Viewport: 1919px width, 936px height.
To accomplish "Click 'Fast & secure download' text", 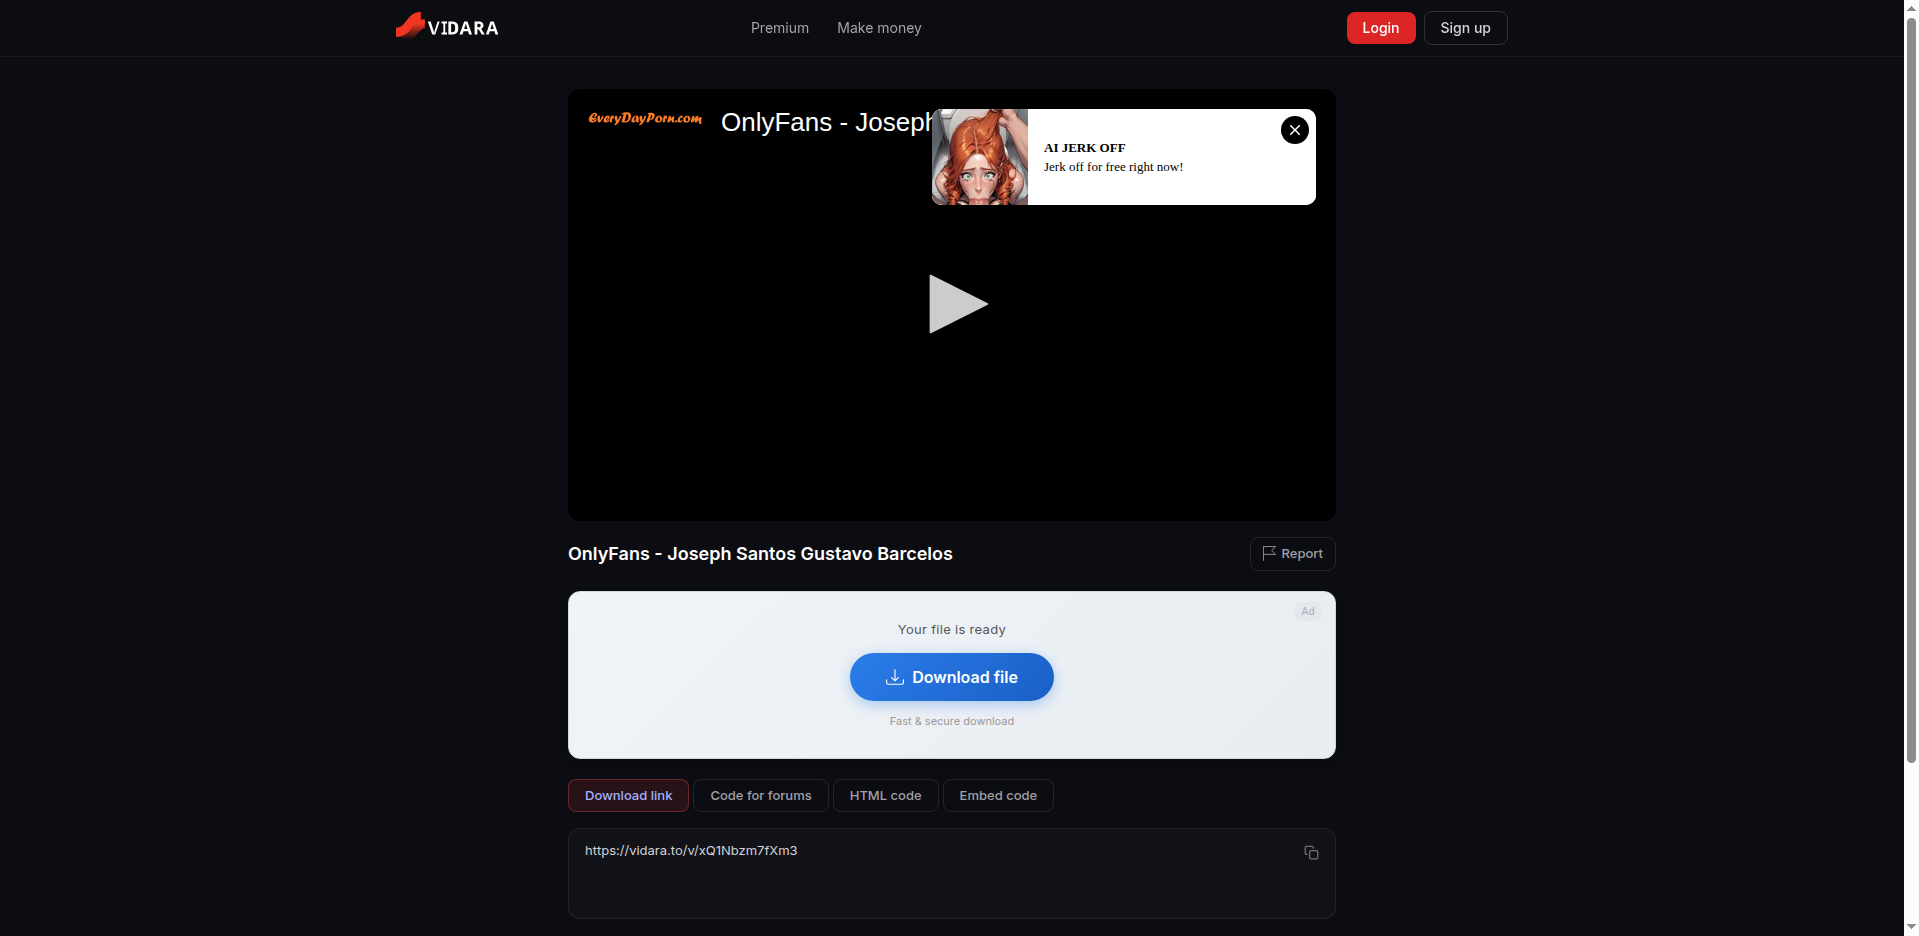I will (951, 721).
